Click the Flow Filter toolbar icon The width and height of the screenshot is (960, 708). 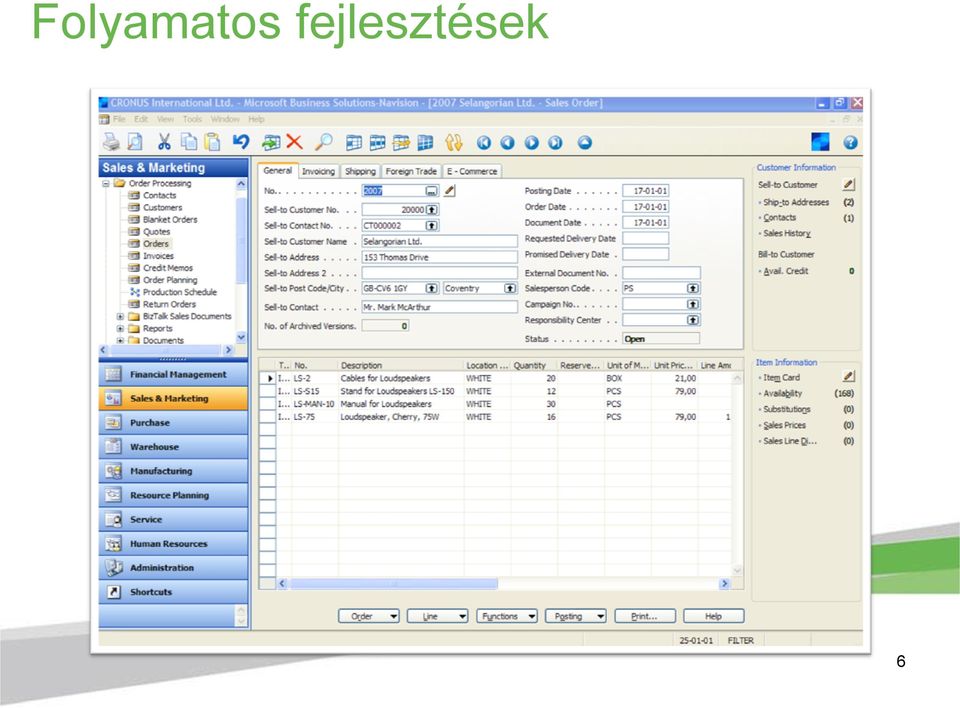(402, 143)
